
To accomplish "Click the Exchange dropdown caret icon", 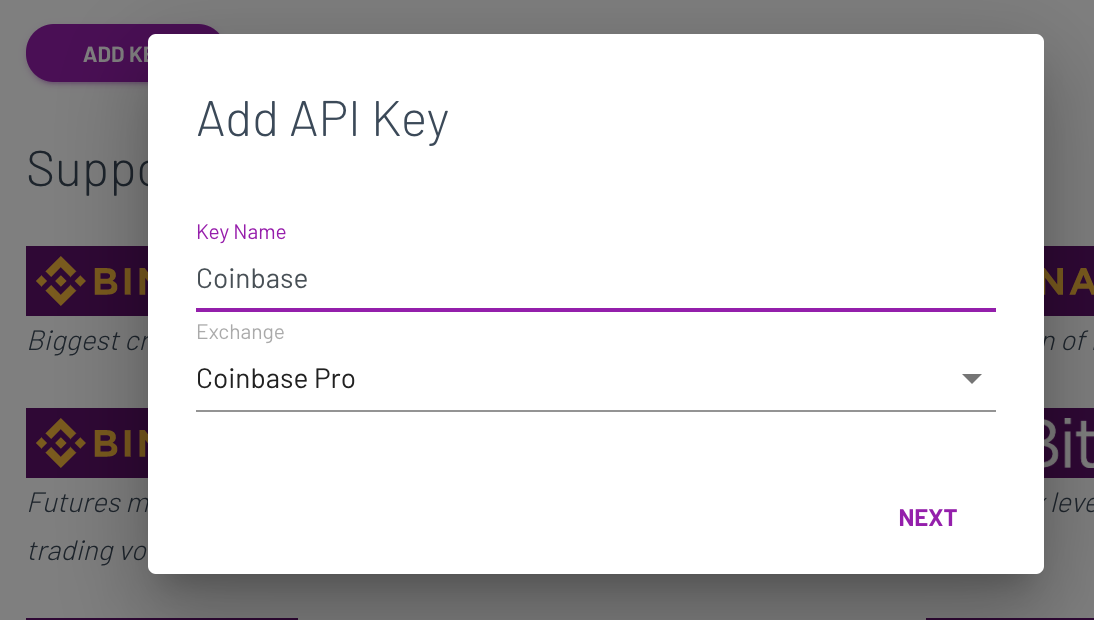I will coord(971,379).
